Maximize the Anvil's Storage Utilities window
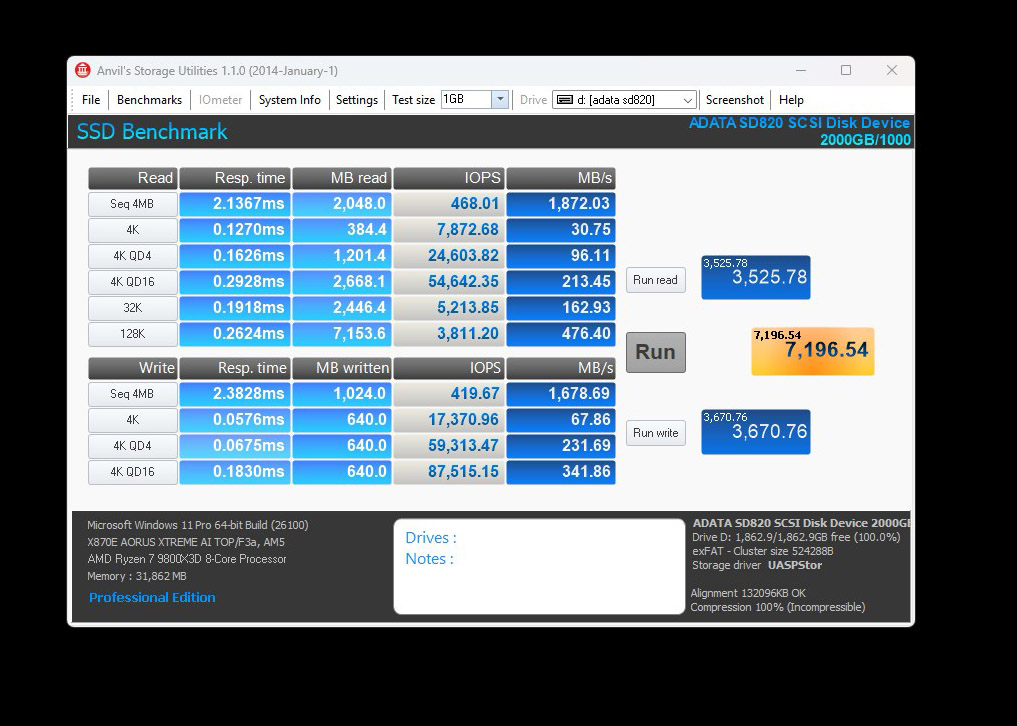 [846, 70]
